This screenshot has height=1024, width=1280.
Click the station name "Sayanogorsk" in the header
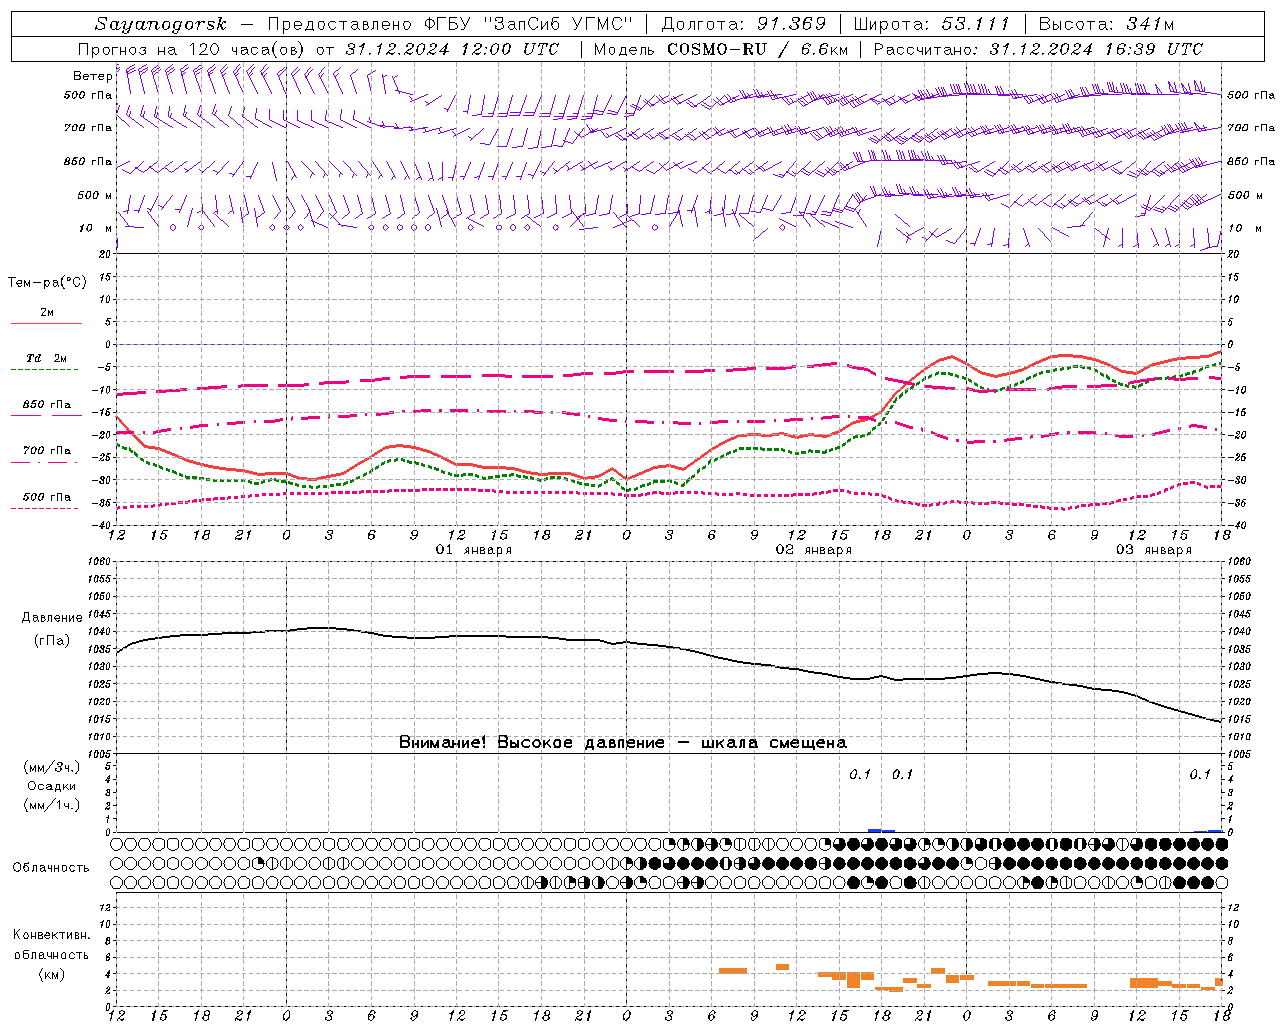pyautogui.click(x=161, y=24)
